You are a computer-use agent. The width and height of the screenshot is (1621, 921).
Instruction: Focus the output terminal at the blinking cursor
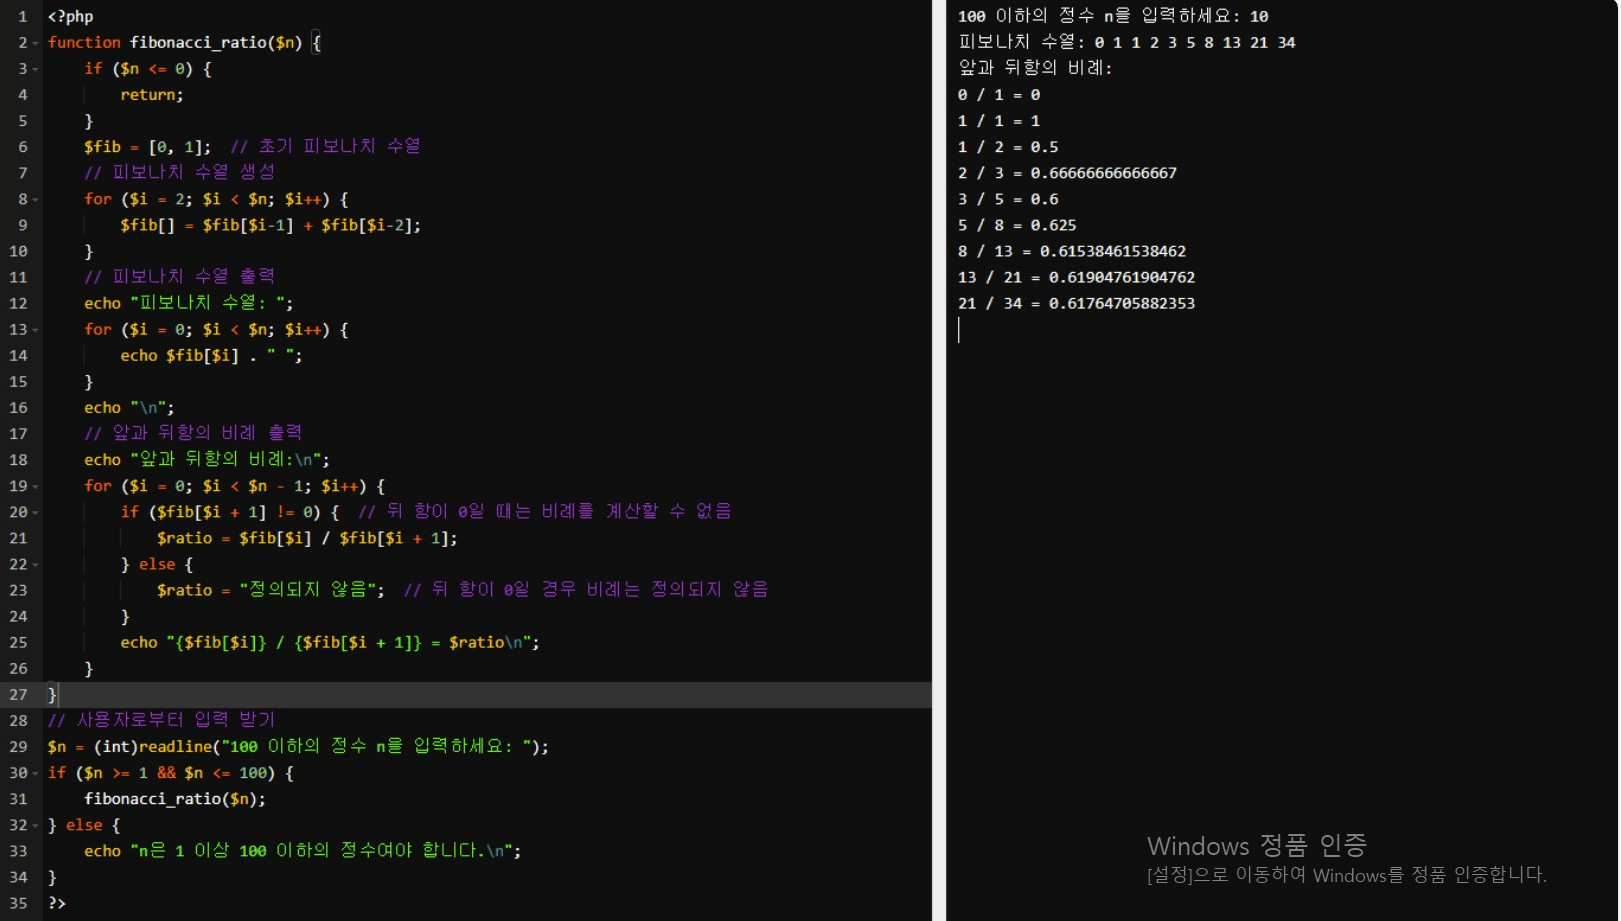click(960, 330)
